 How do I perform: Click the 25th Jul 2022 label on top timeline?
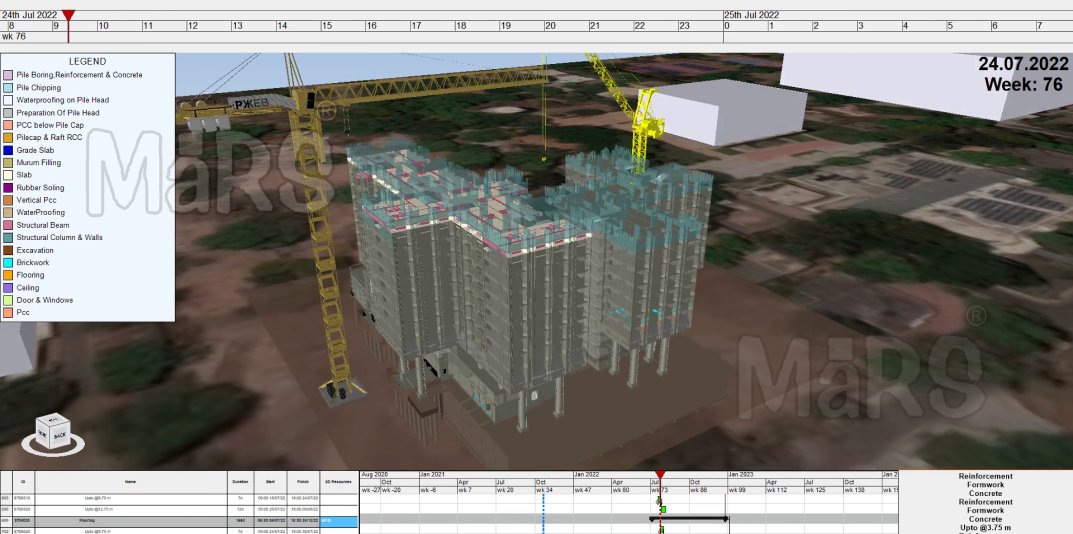click(751, 14)
